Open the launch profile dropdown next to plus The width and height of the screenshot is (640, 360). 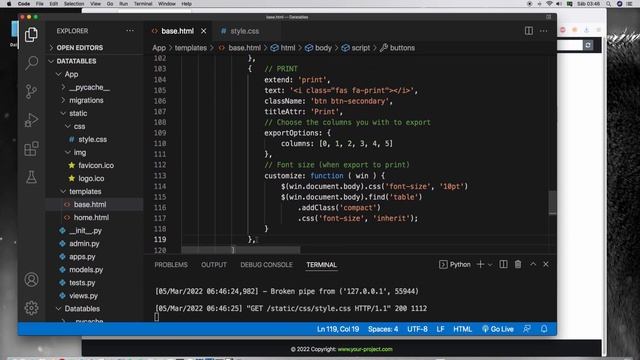pos(490,265)
